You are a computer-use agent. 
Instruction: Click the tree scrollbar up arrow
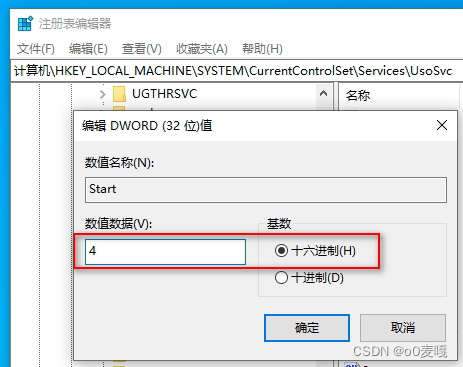(323, 94)
